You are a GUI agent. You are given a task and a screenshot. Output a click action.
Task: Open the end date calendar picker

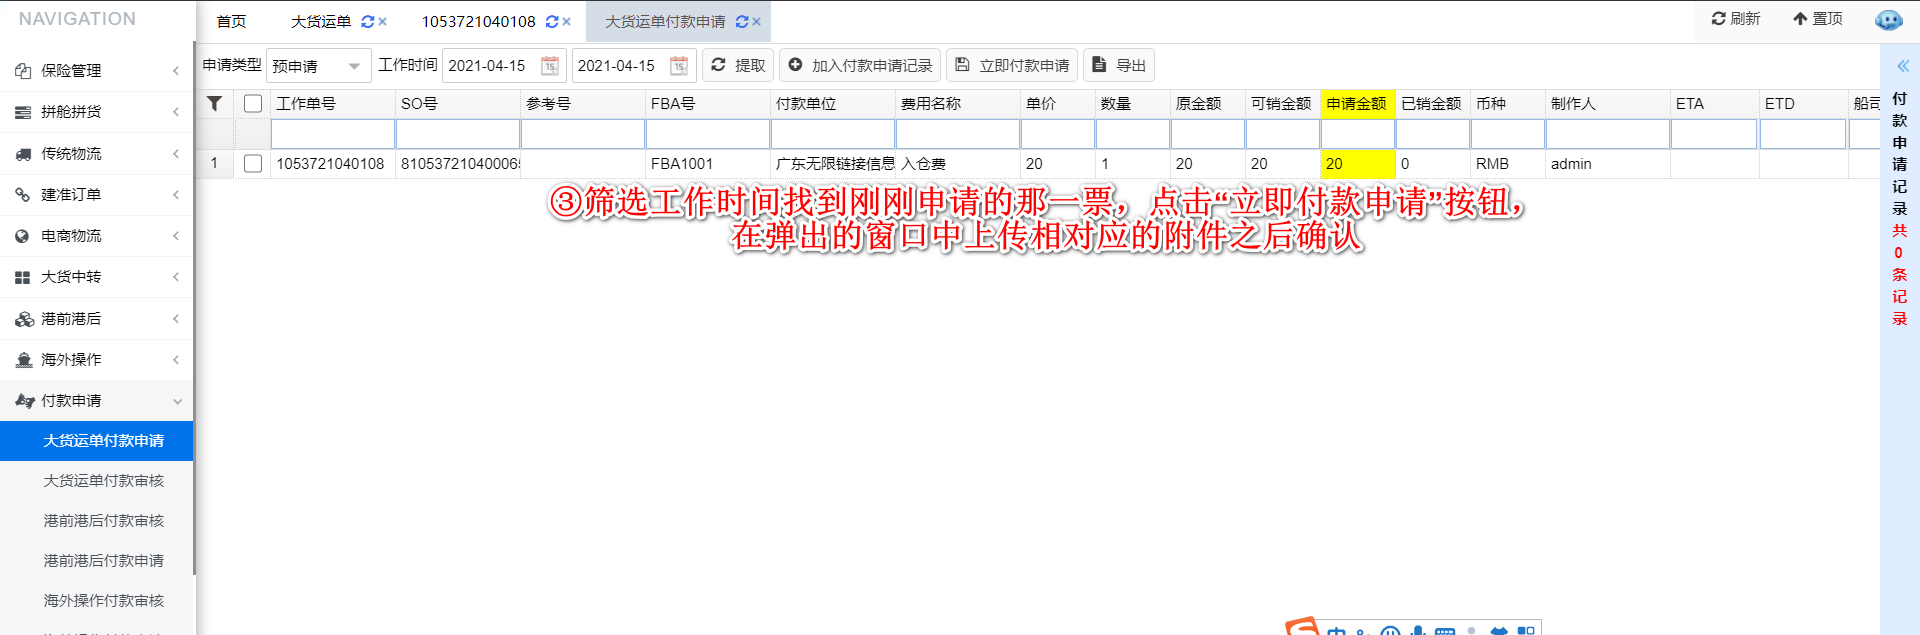pos(679,66)
